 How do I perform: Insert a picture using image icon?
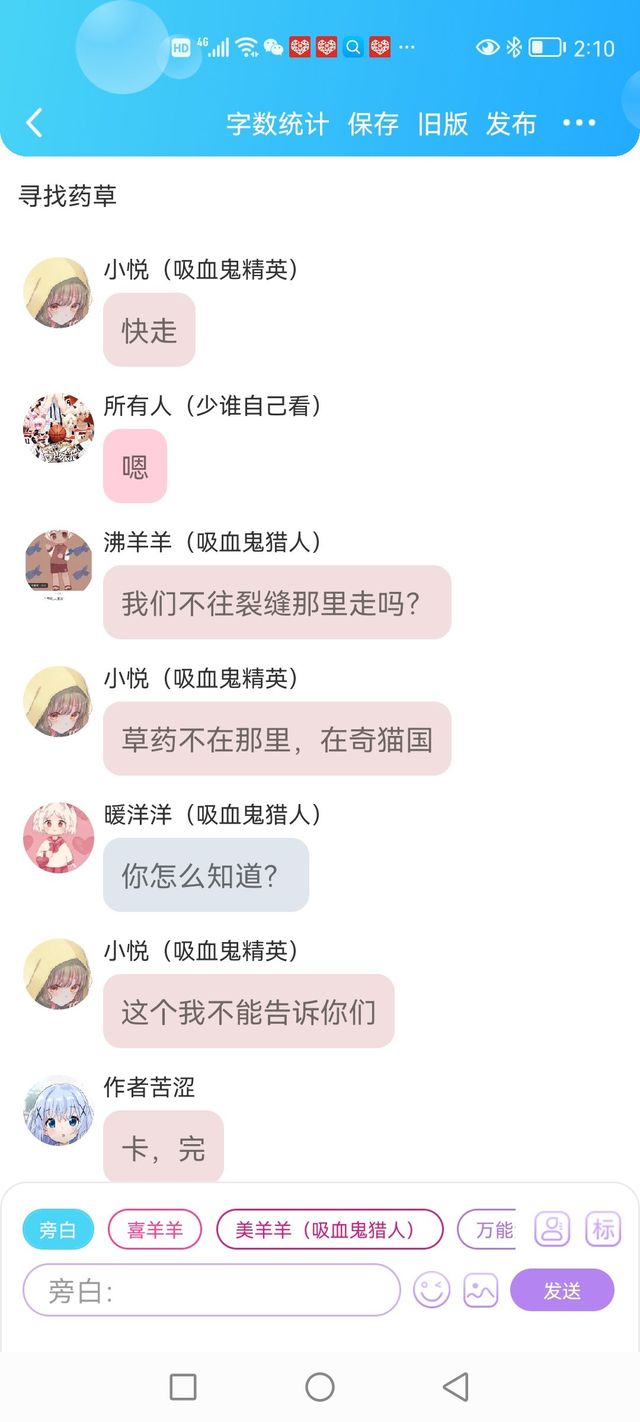[481, 1290]
